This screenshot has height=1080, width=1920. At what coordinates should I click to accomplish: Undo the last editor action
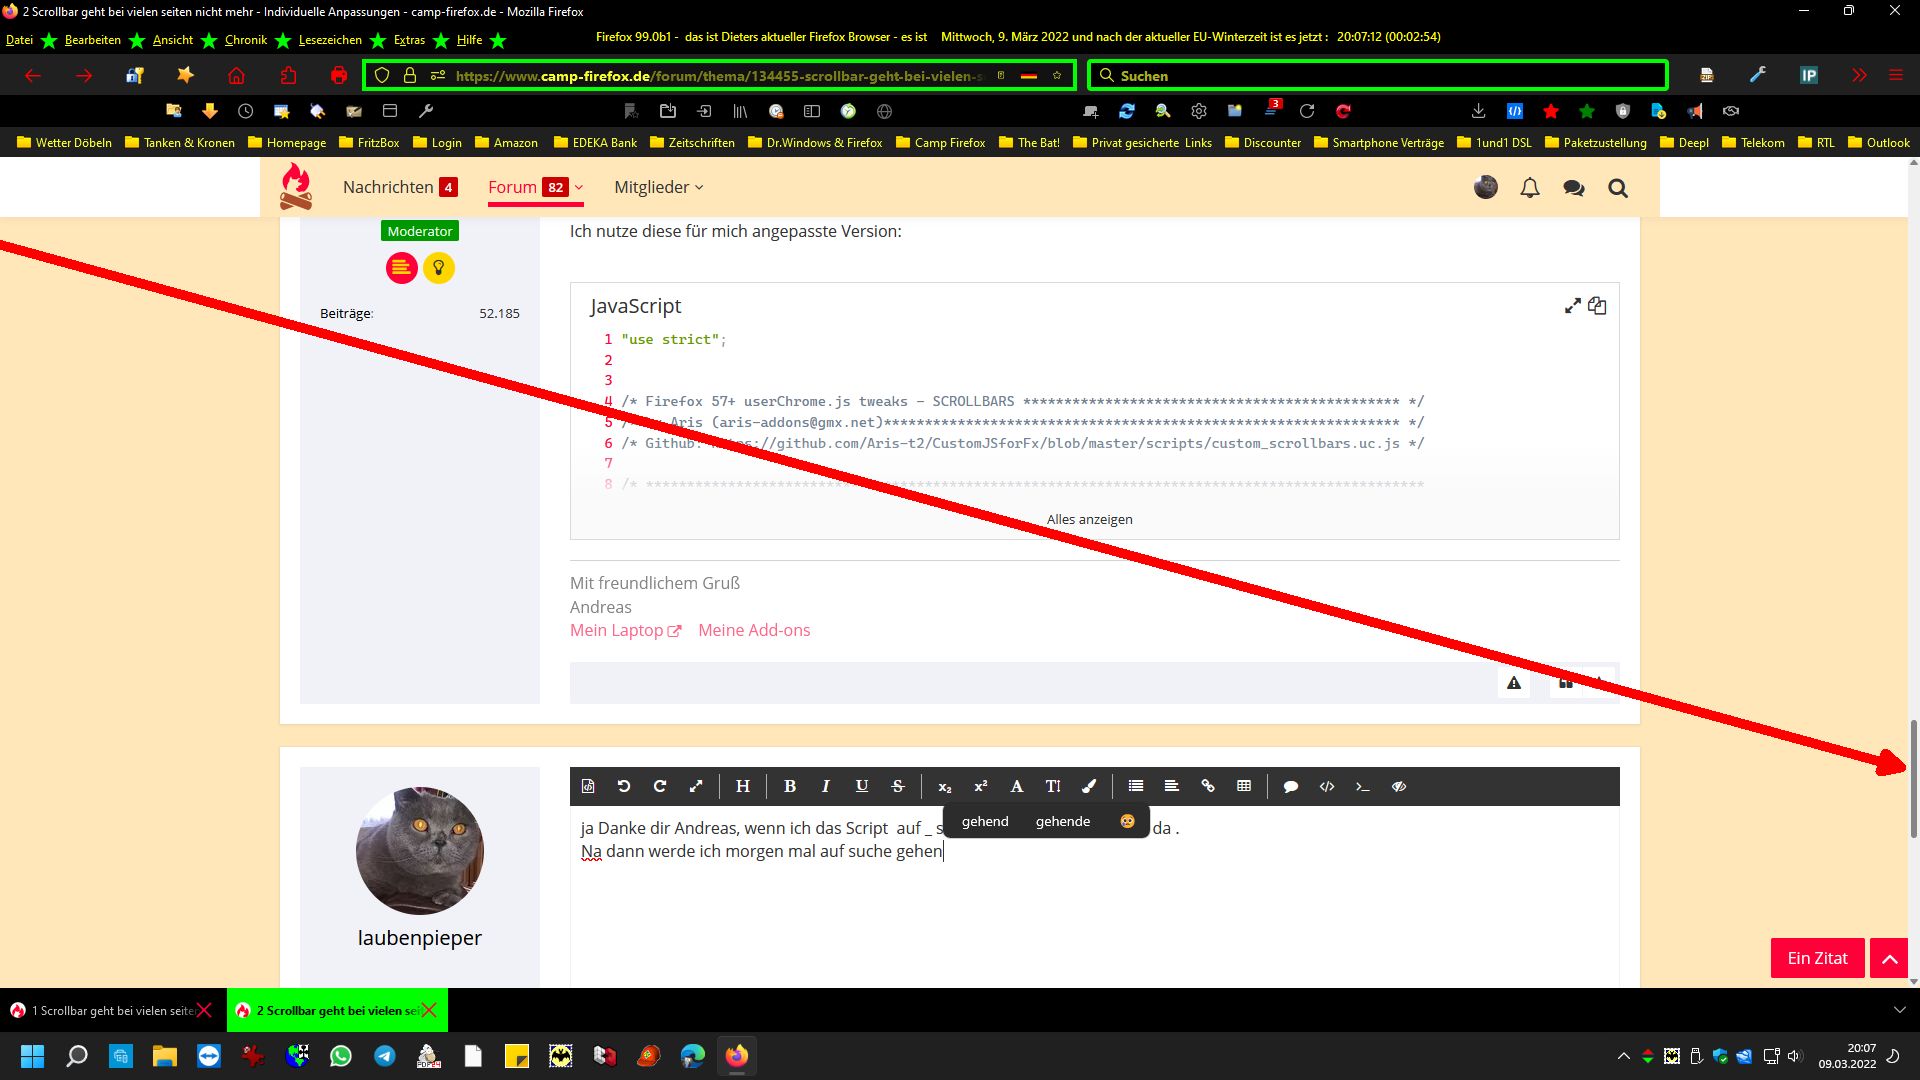(x=623, y=786)
